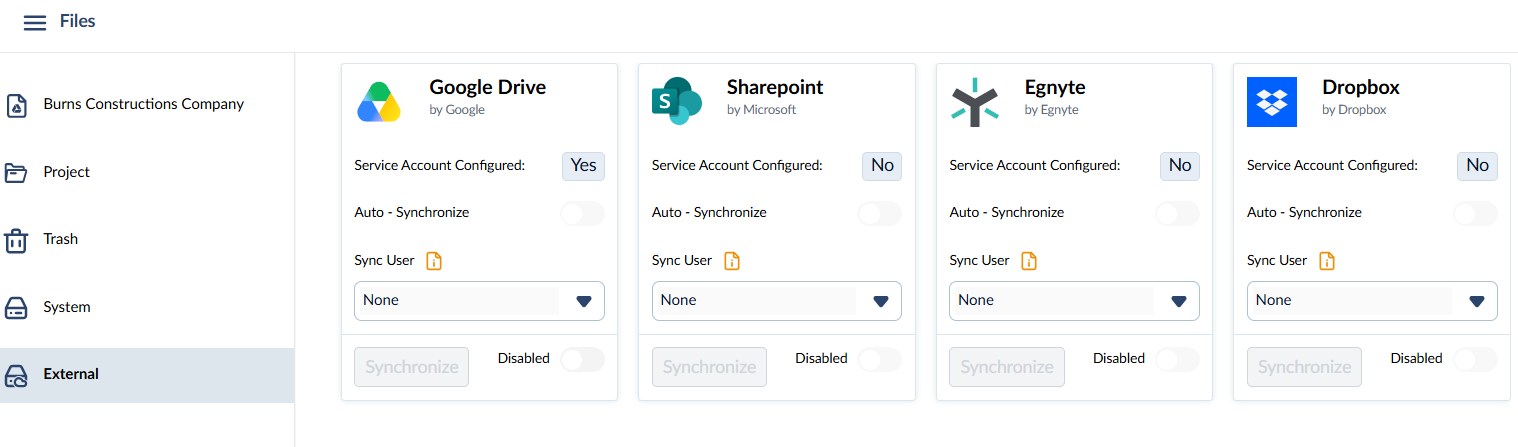Screen dimensions: 1518x447
Task: Click the Trash bin icon in sidebar
Action: (x=16, y=240)
